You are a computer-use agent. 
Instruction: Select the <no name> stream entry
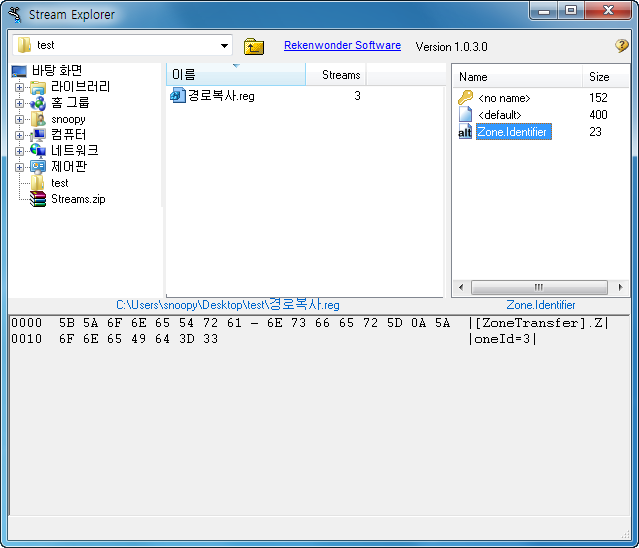[x=504, y=98]
